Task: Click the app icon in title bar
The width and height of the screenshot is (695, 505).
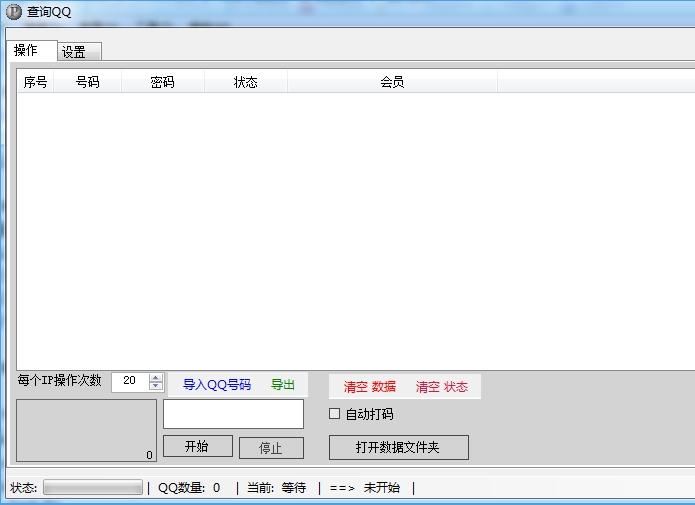Action: pos(14,11)
